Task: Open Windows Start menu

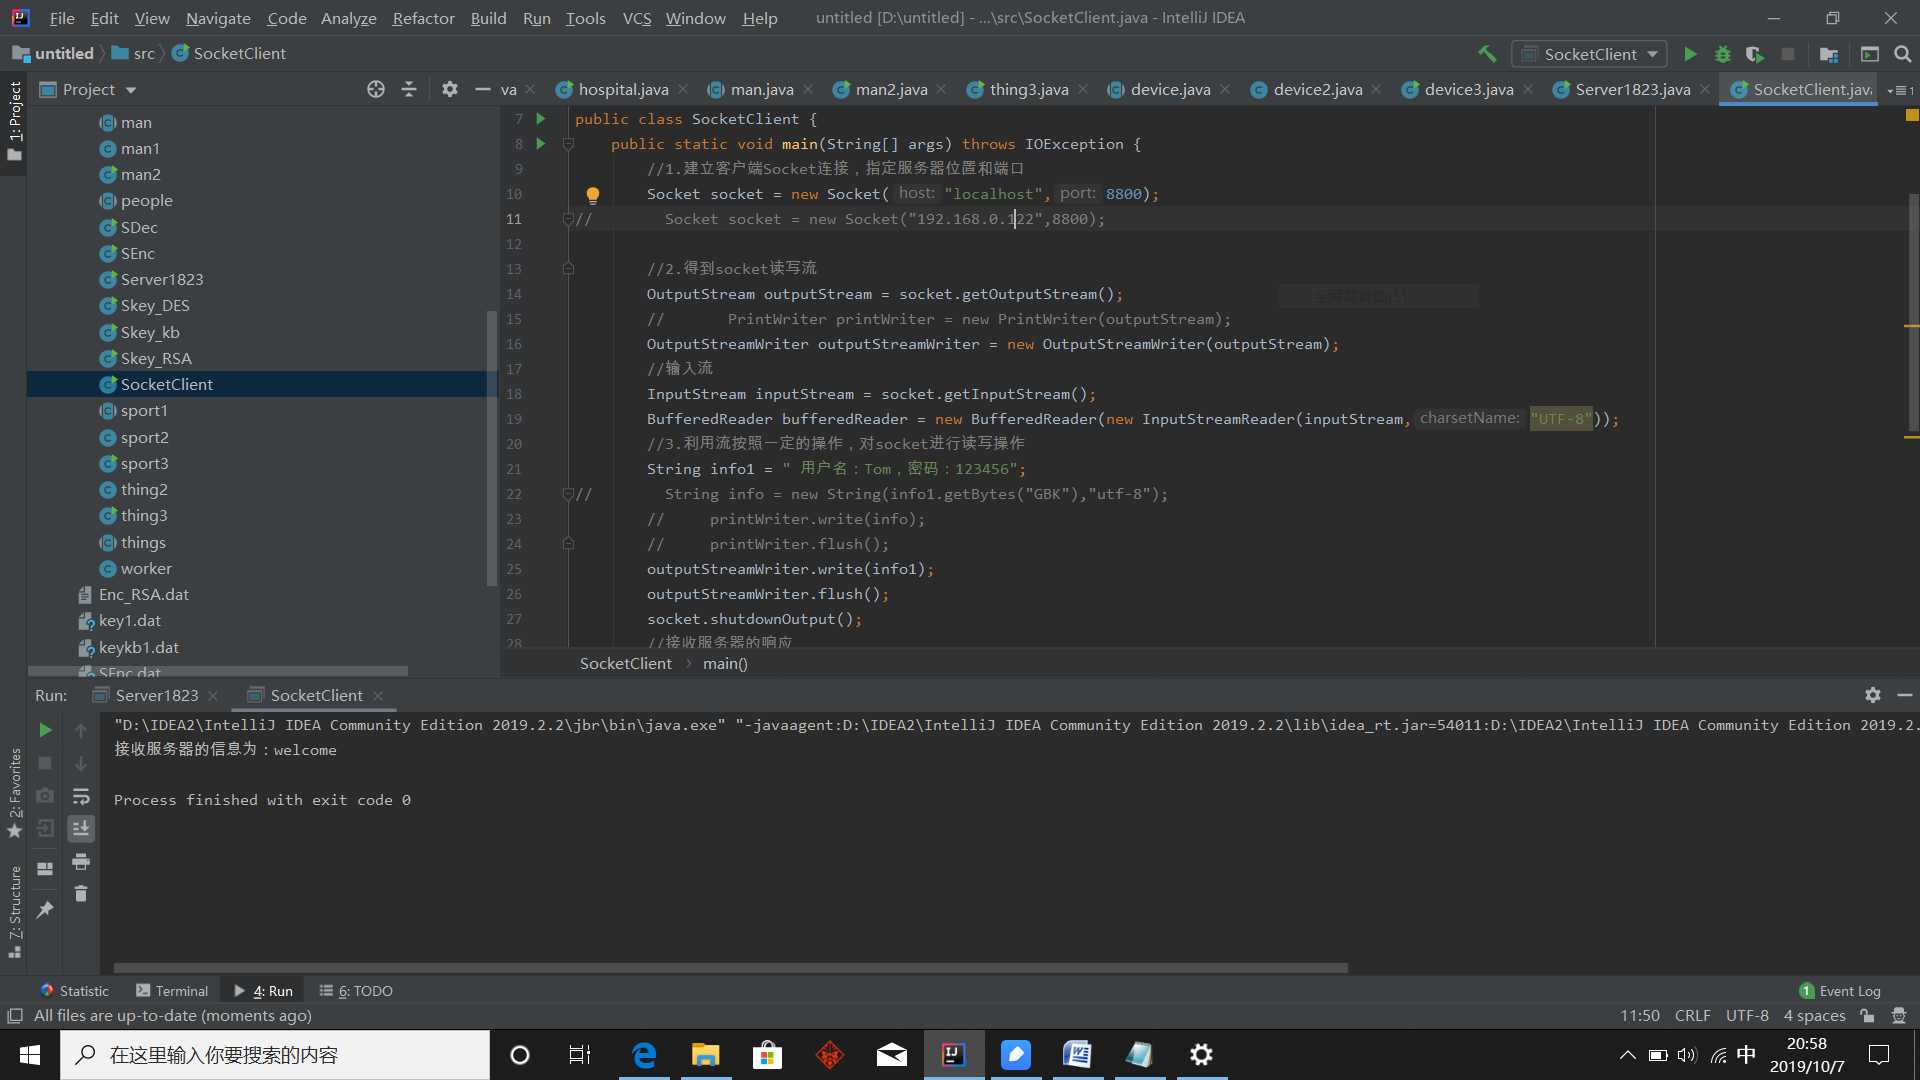Action: (x=30, y=1055)
